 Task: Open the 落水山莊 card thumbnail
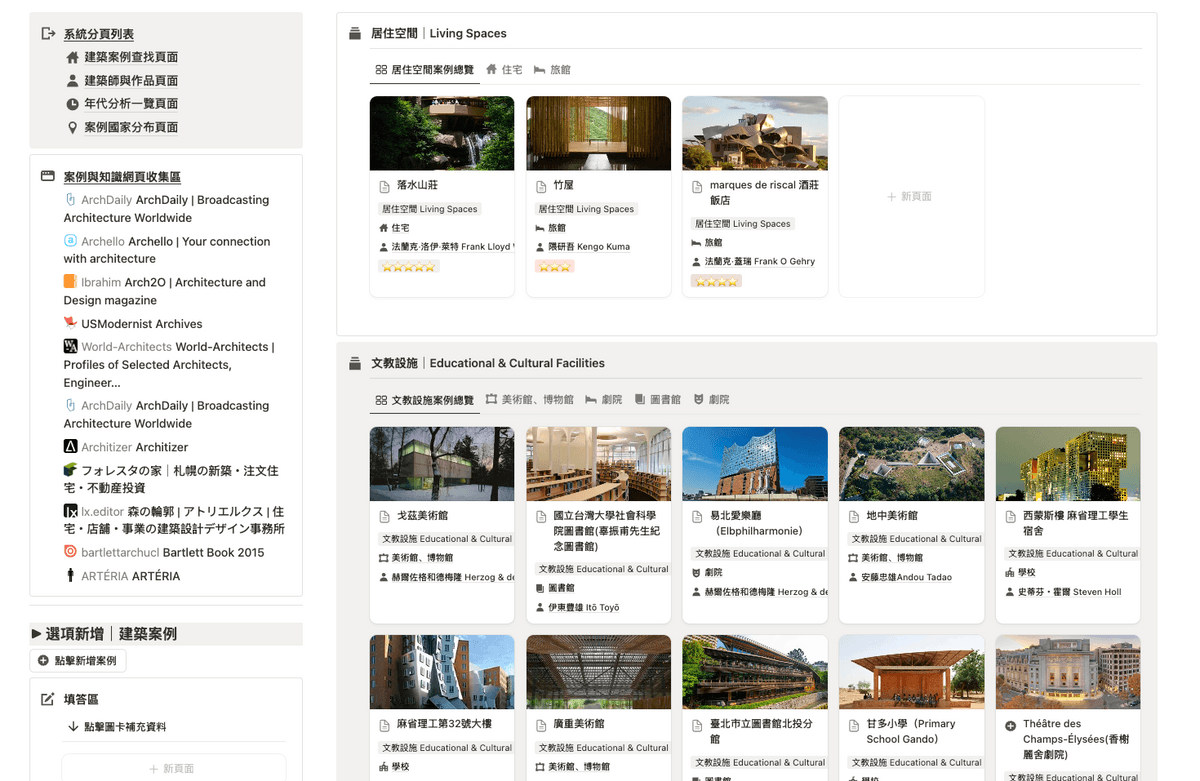click(442, 133)
